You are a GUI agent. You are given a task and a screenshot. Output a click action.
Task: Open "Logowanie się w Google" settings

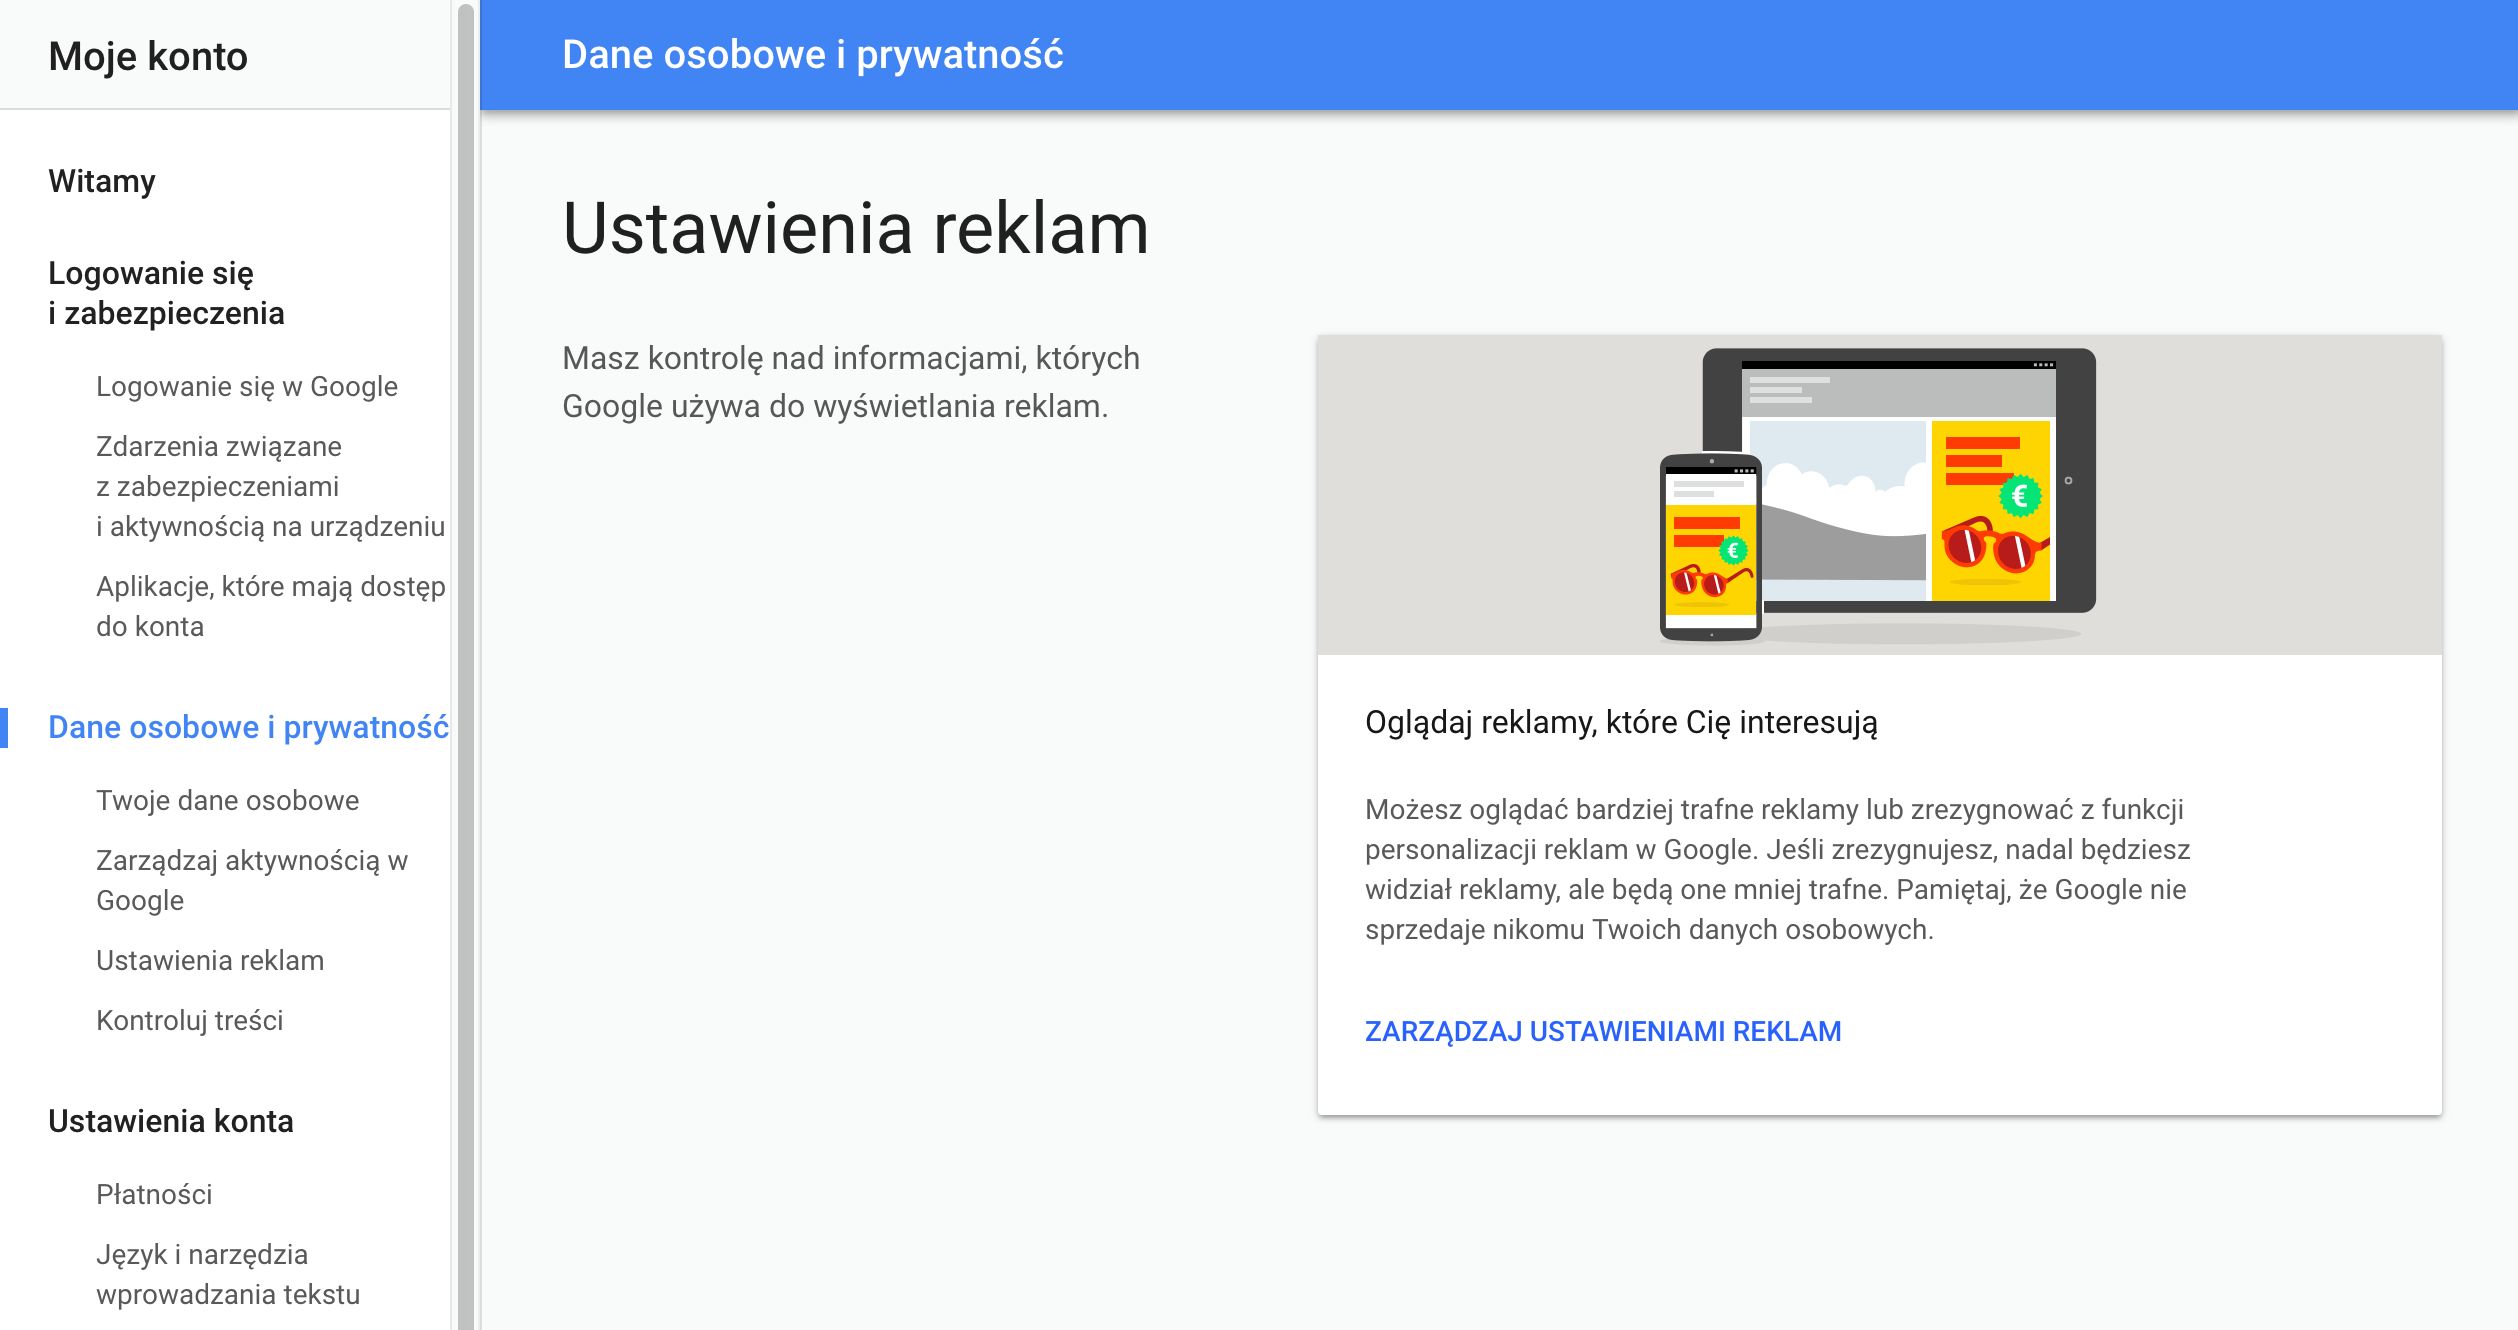(246, 386)
